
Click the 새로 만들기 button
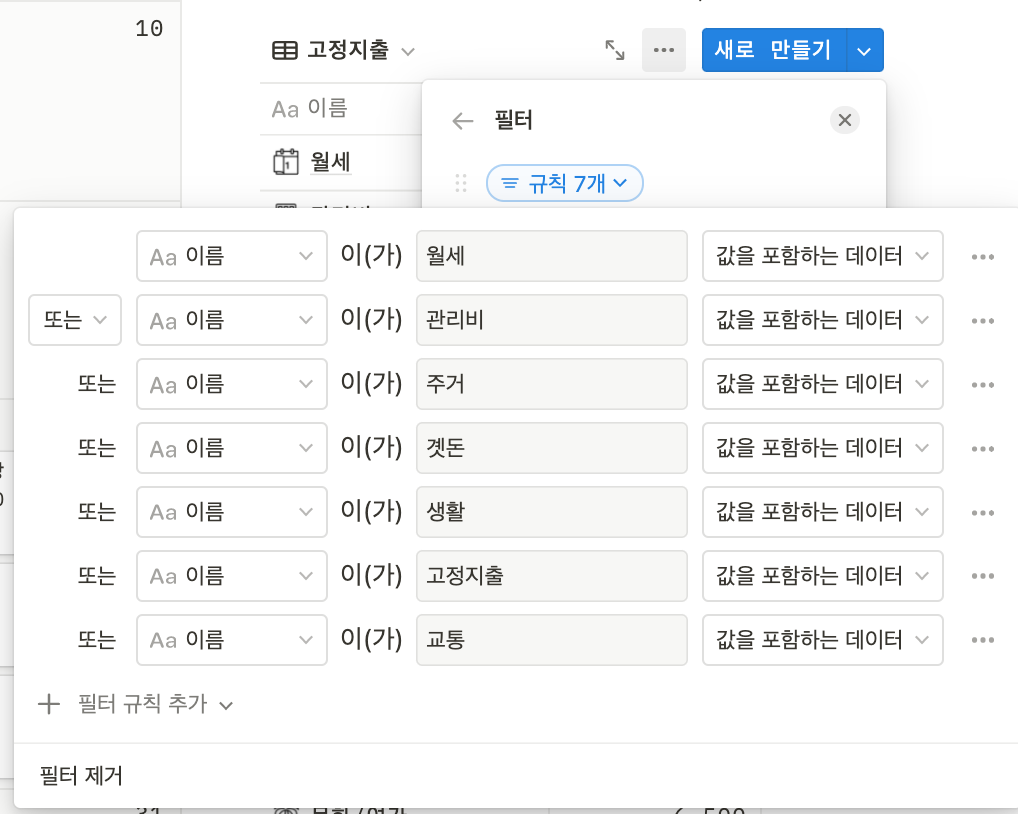point(773,50)
